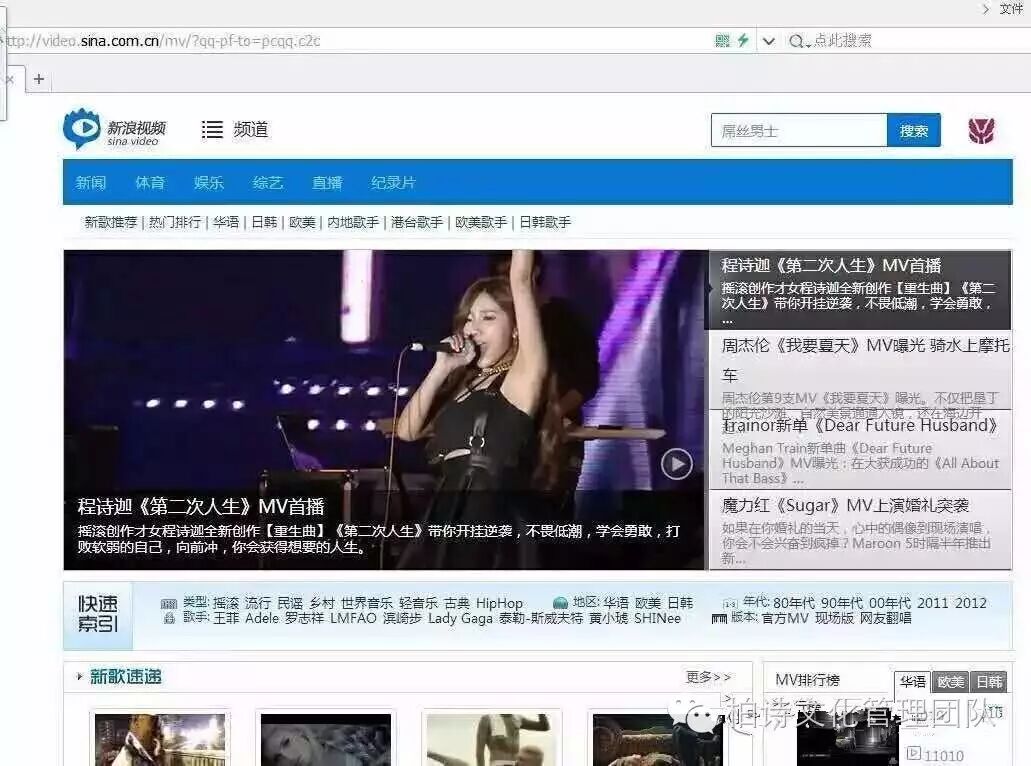Filter by 官方MV version
This screenshot has width=1031, height=766.
tap(785, 618)
